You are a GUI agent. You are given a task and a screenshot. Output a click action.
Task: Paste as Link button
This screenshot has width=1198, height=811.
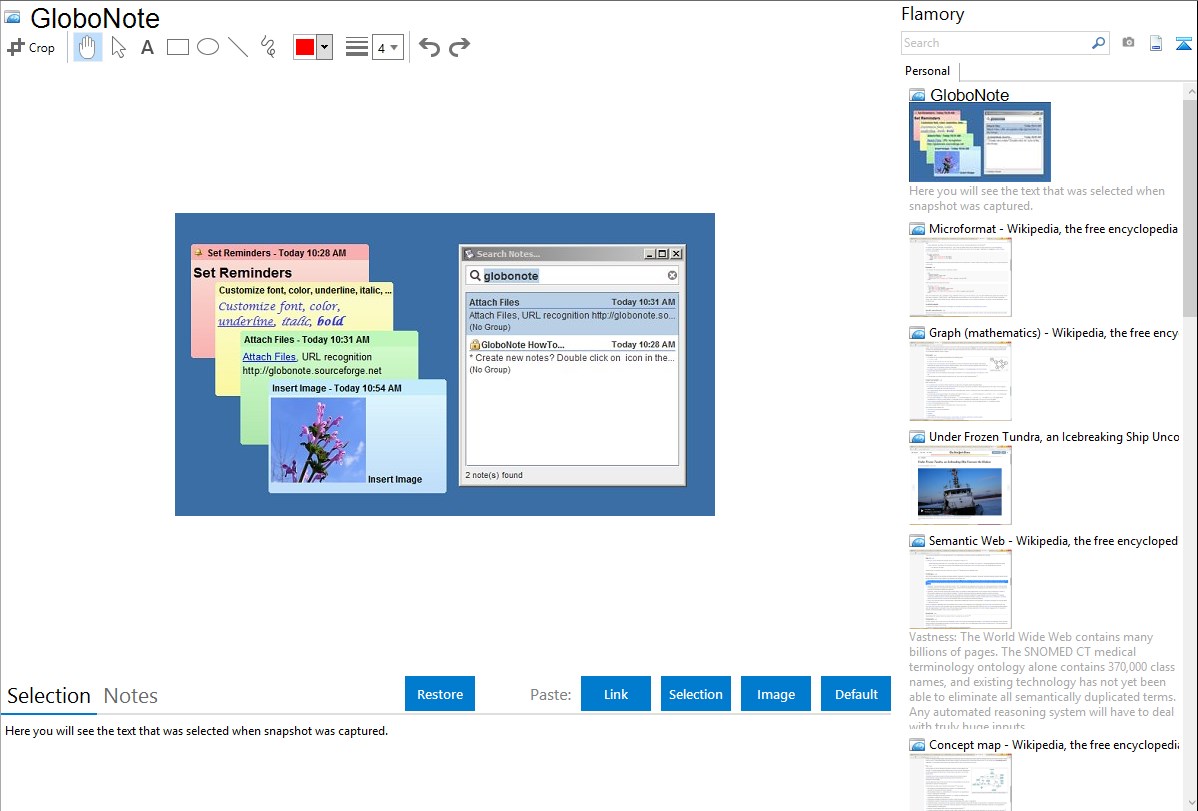[616, 694]
